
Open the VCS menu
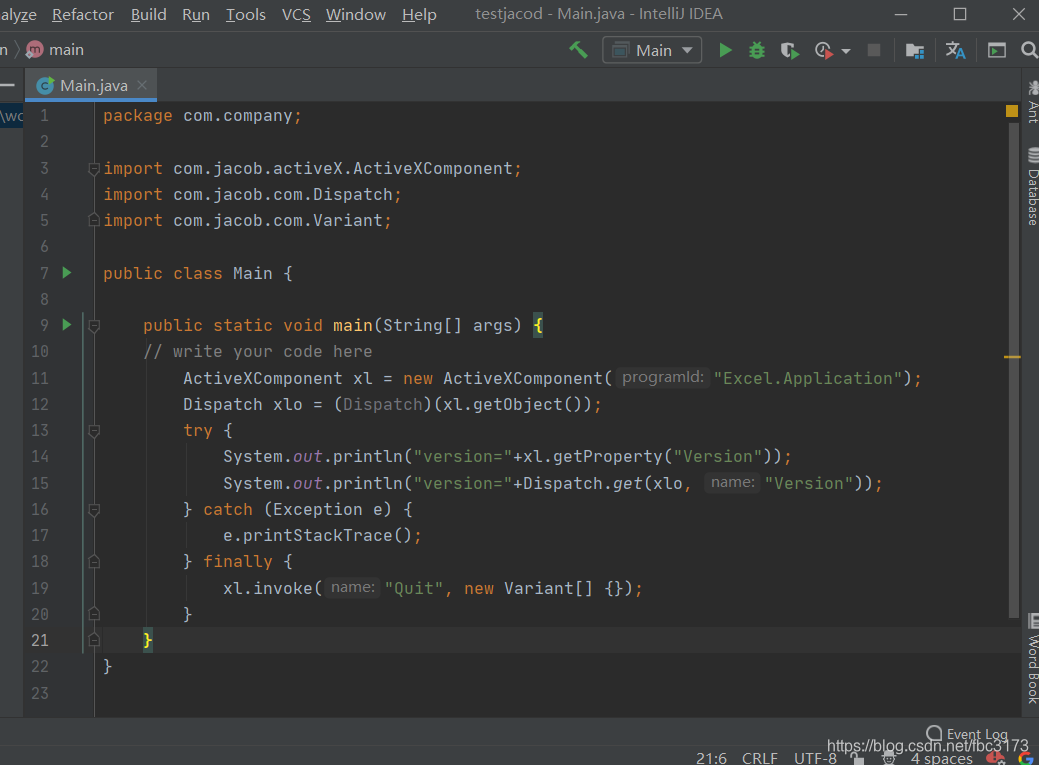click(296, 15)
